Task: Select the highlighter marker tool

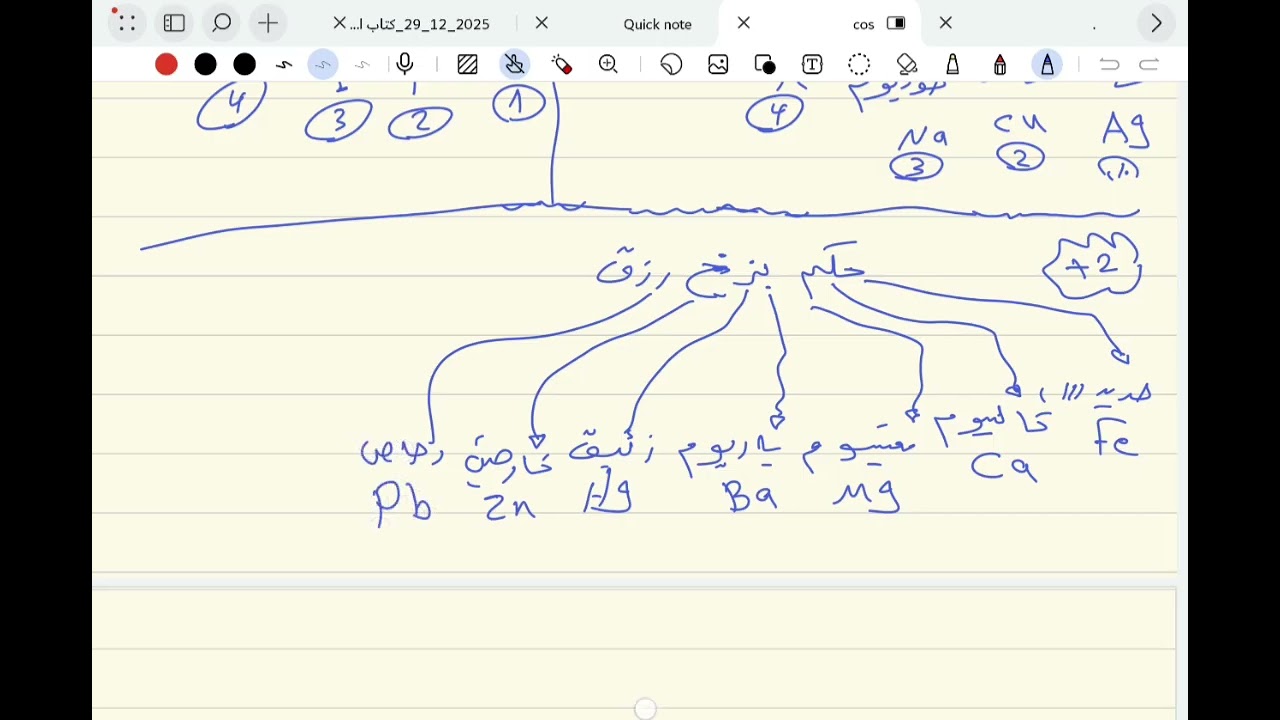Action: 953,65
